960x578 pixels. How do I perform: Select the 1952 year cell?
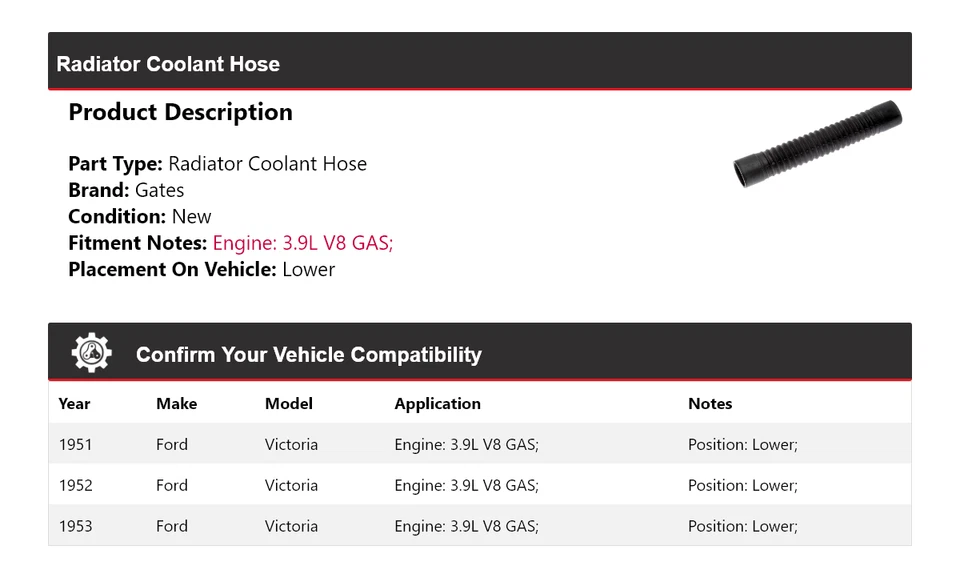[x=75, y=485]
